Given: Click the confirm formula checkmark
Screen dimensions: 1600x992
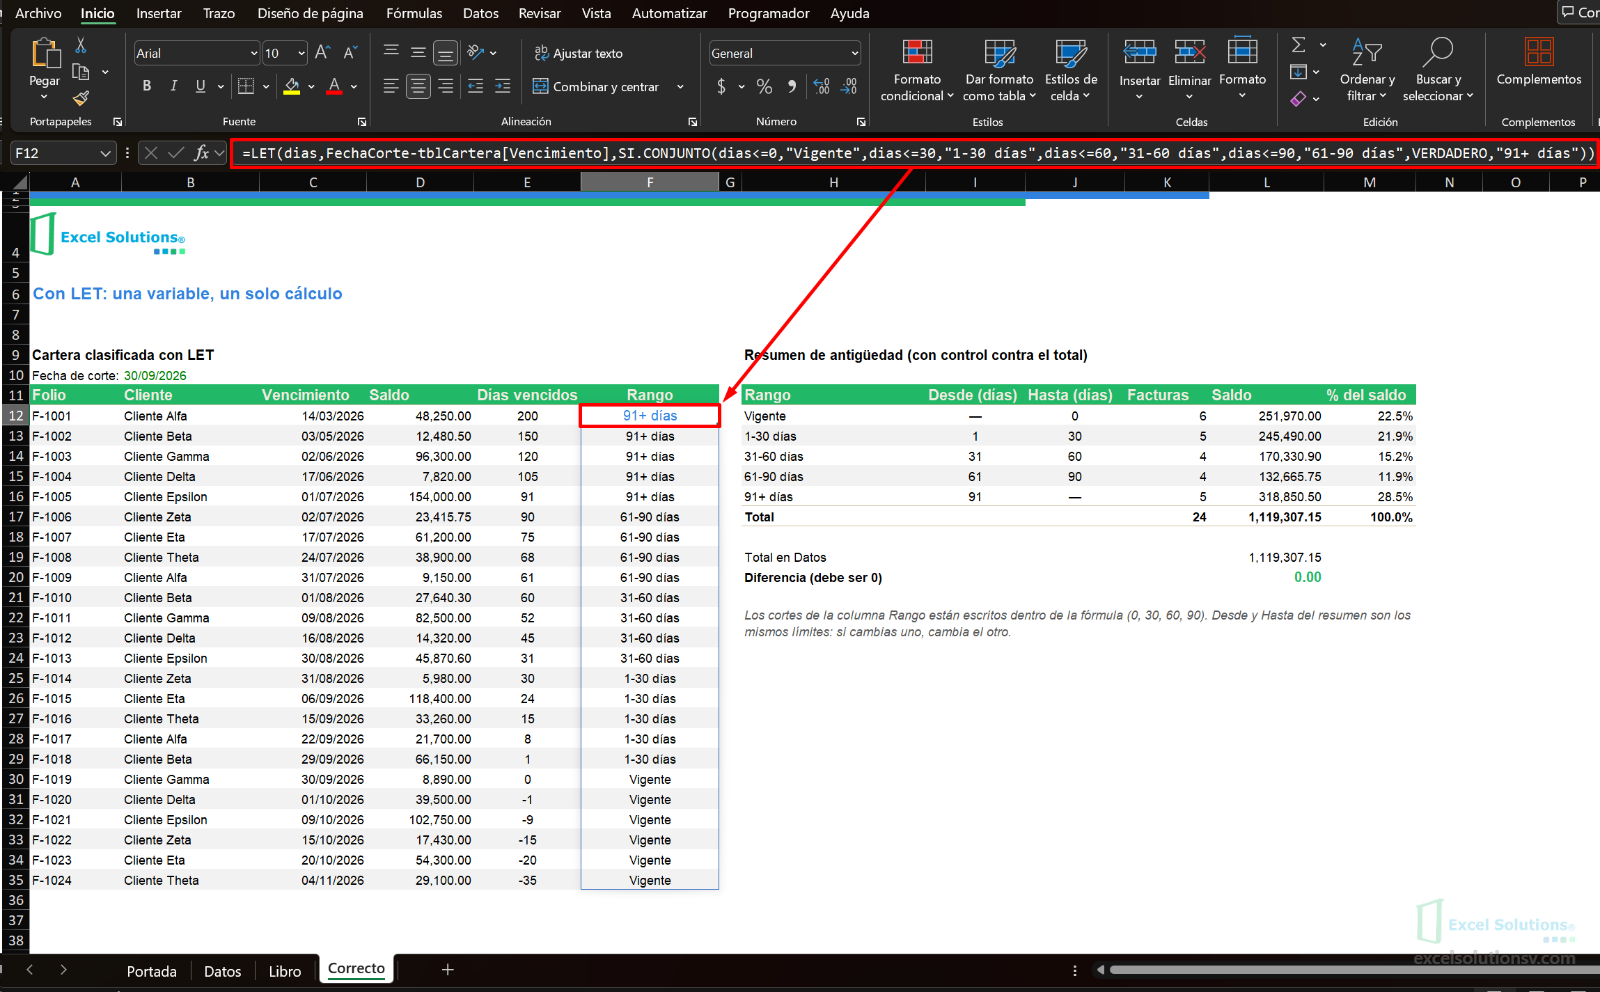Looking at the screenshot, I should pos(176,153).
